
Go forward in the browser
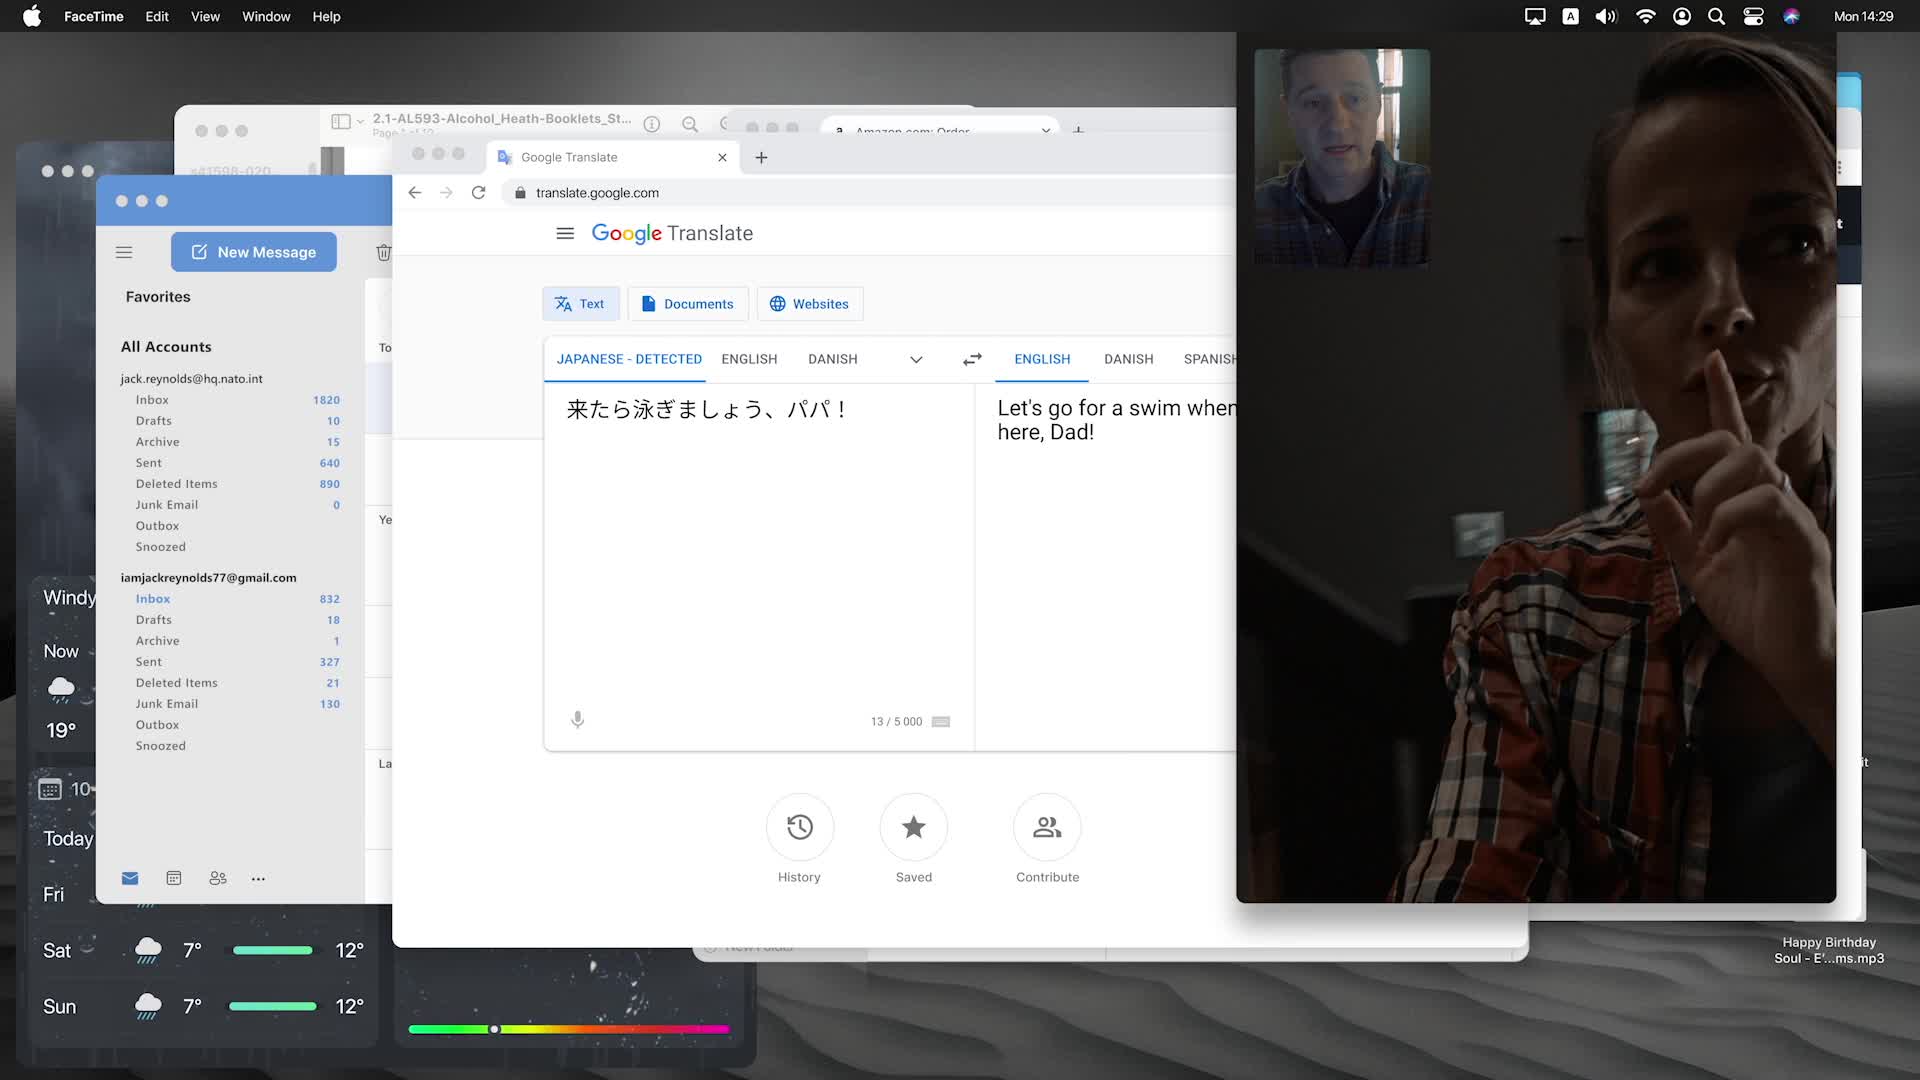[x=446, y=193]
